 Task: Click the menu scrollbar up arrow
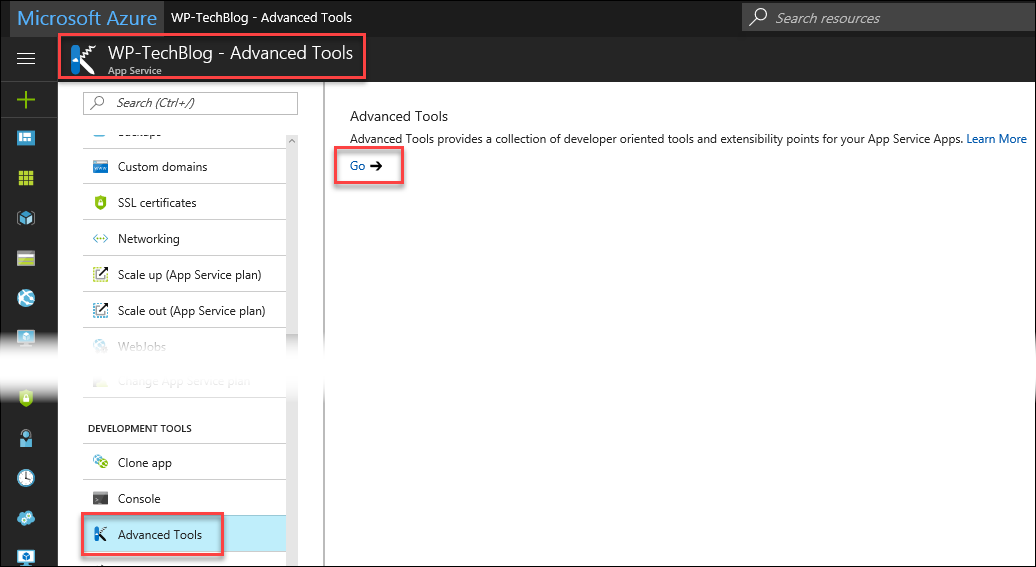pos(292,140)
